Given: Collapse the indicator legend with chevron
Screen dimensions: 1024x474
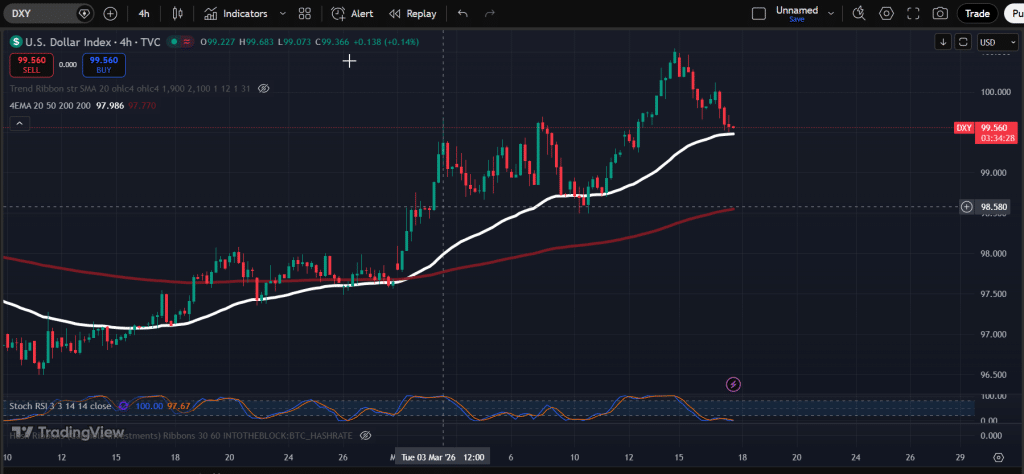Looking at the screenshot, I should pyautogui.click(x=18, y=123).
